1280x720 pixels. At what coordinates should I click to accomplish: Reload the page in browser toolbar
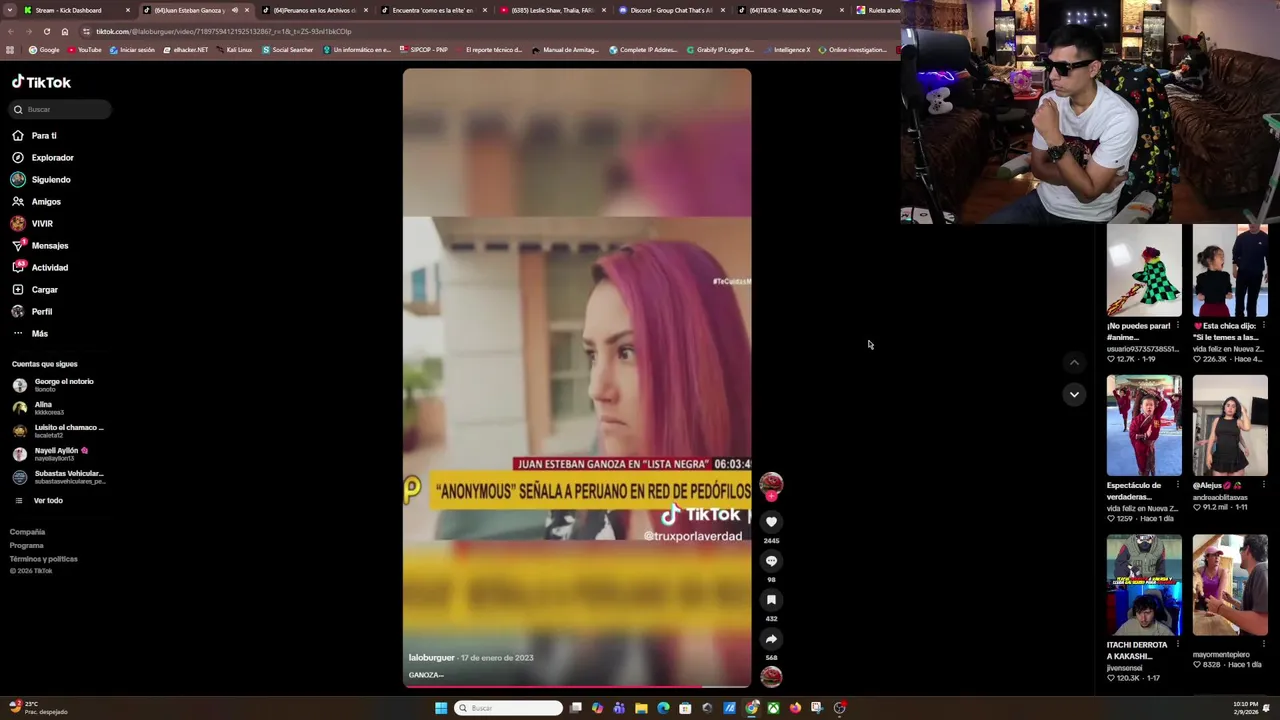(46, 31)
